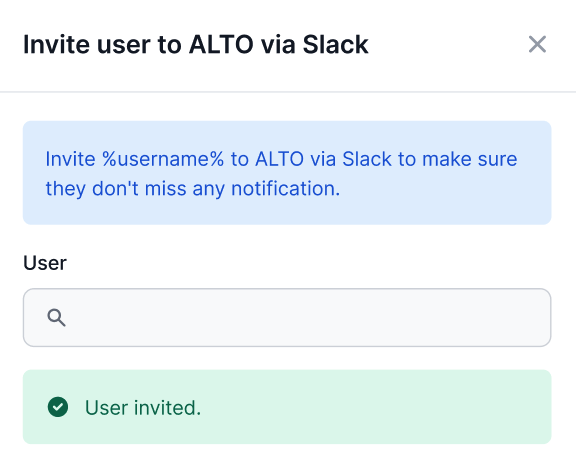This screenshot has height=462, width=576.
Task: Click the blue info banner message
Action: (x=287, y=173)
